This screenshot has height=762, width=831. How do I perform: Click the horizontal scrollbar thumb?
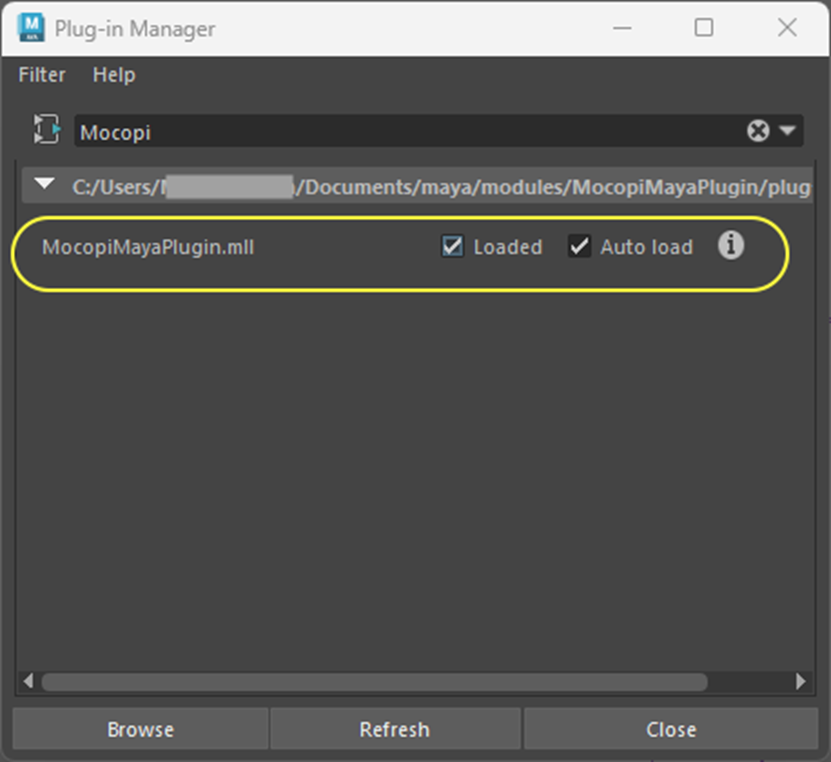point(375,682)
